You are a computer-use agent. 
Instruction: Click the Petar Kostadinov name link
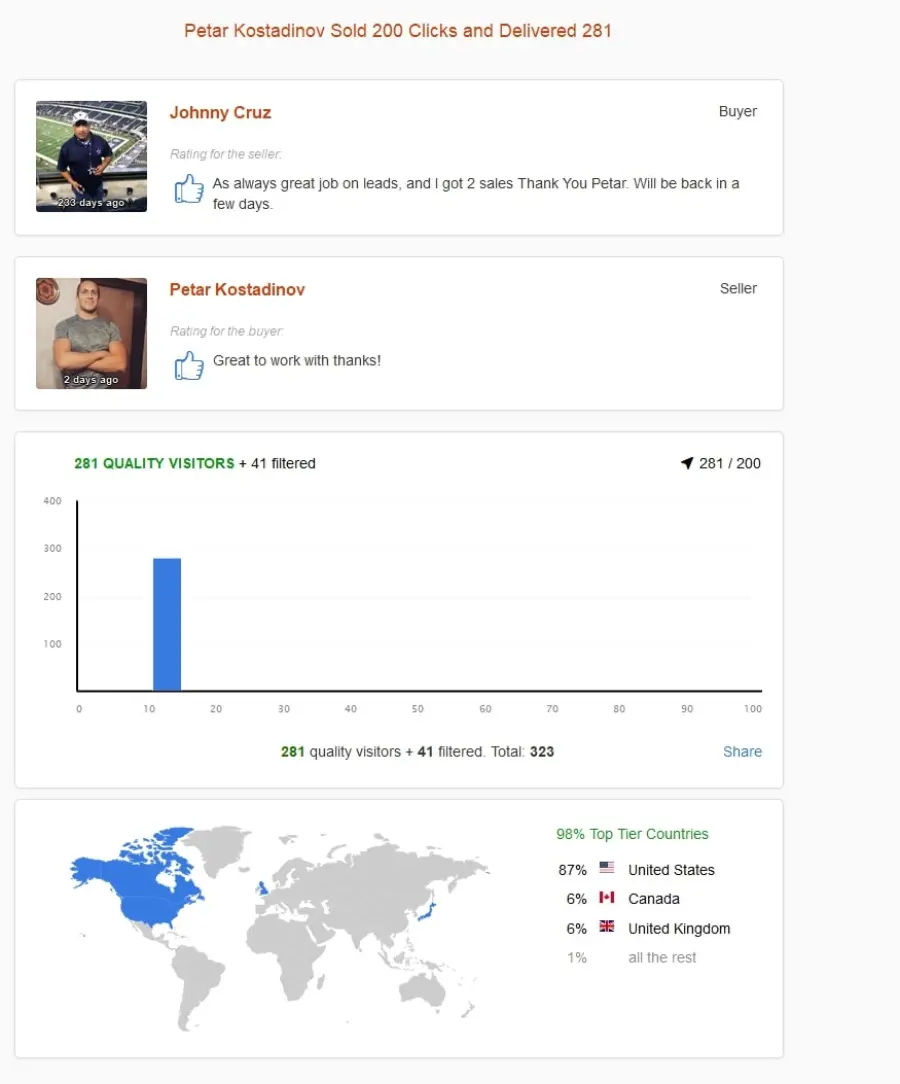tap(237, 290)
